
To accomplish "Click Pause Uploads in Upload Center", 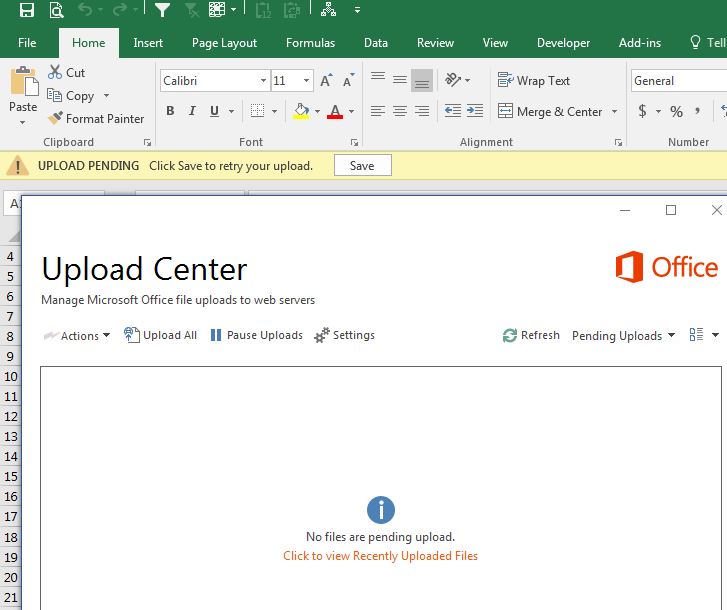I will 256,335.
